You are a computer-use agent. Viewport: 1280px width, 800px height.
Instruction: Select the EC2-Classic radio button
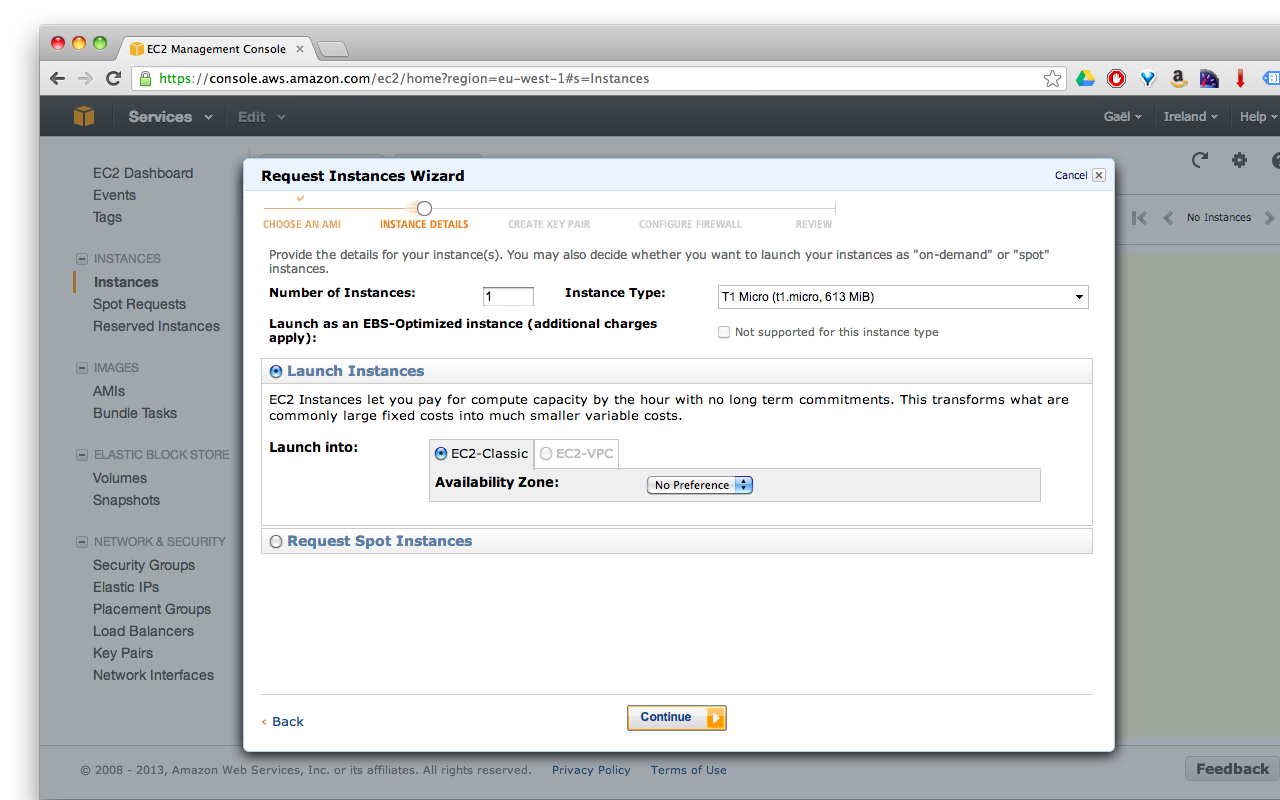(440, 453)
